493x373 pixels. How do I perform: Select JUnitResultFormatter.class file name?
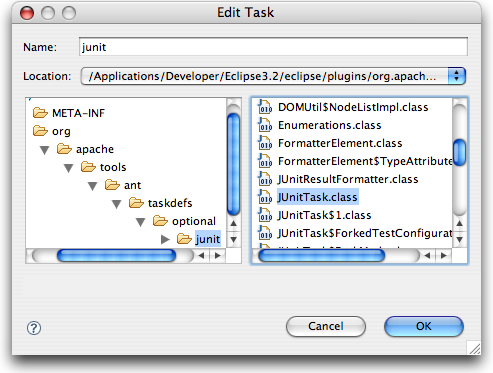(x=348, y=179)
